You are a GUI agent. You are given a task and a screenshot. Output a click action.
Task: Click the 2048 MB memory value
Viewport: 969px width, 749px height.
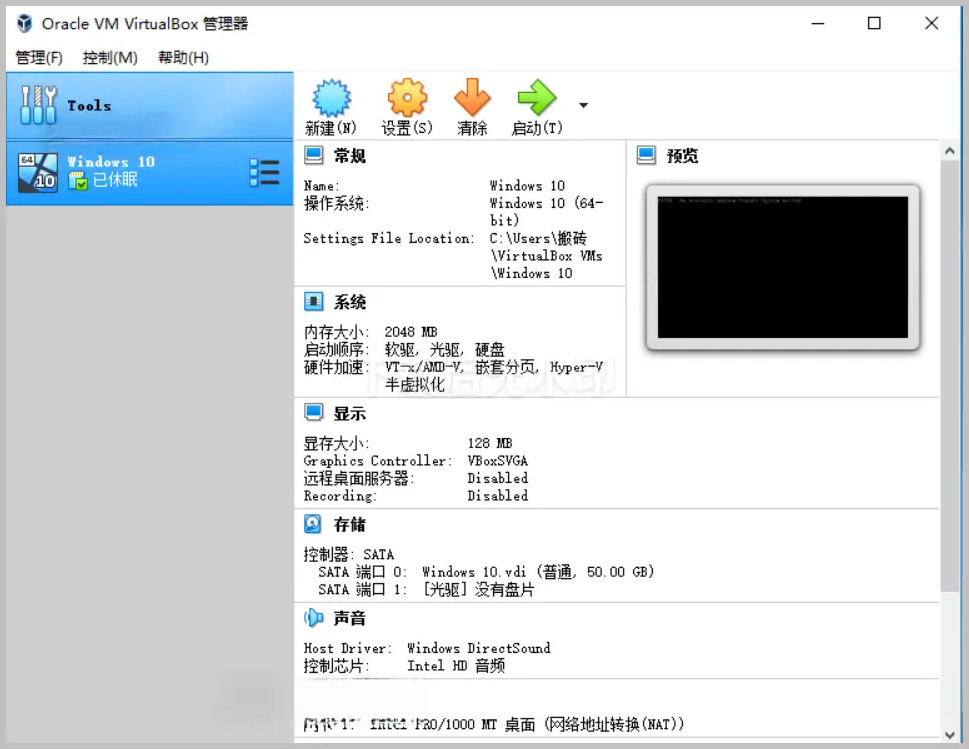pyautogui.click(x=410, y=332)
